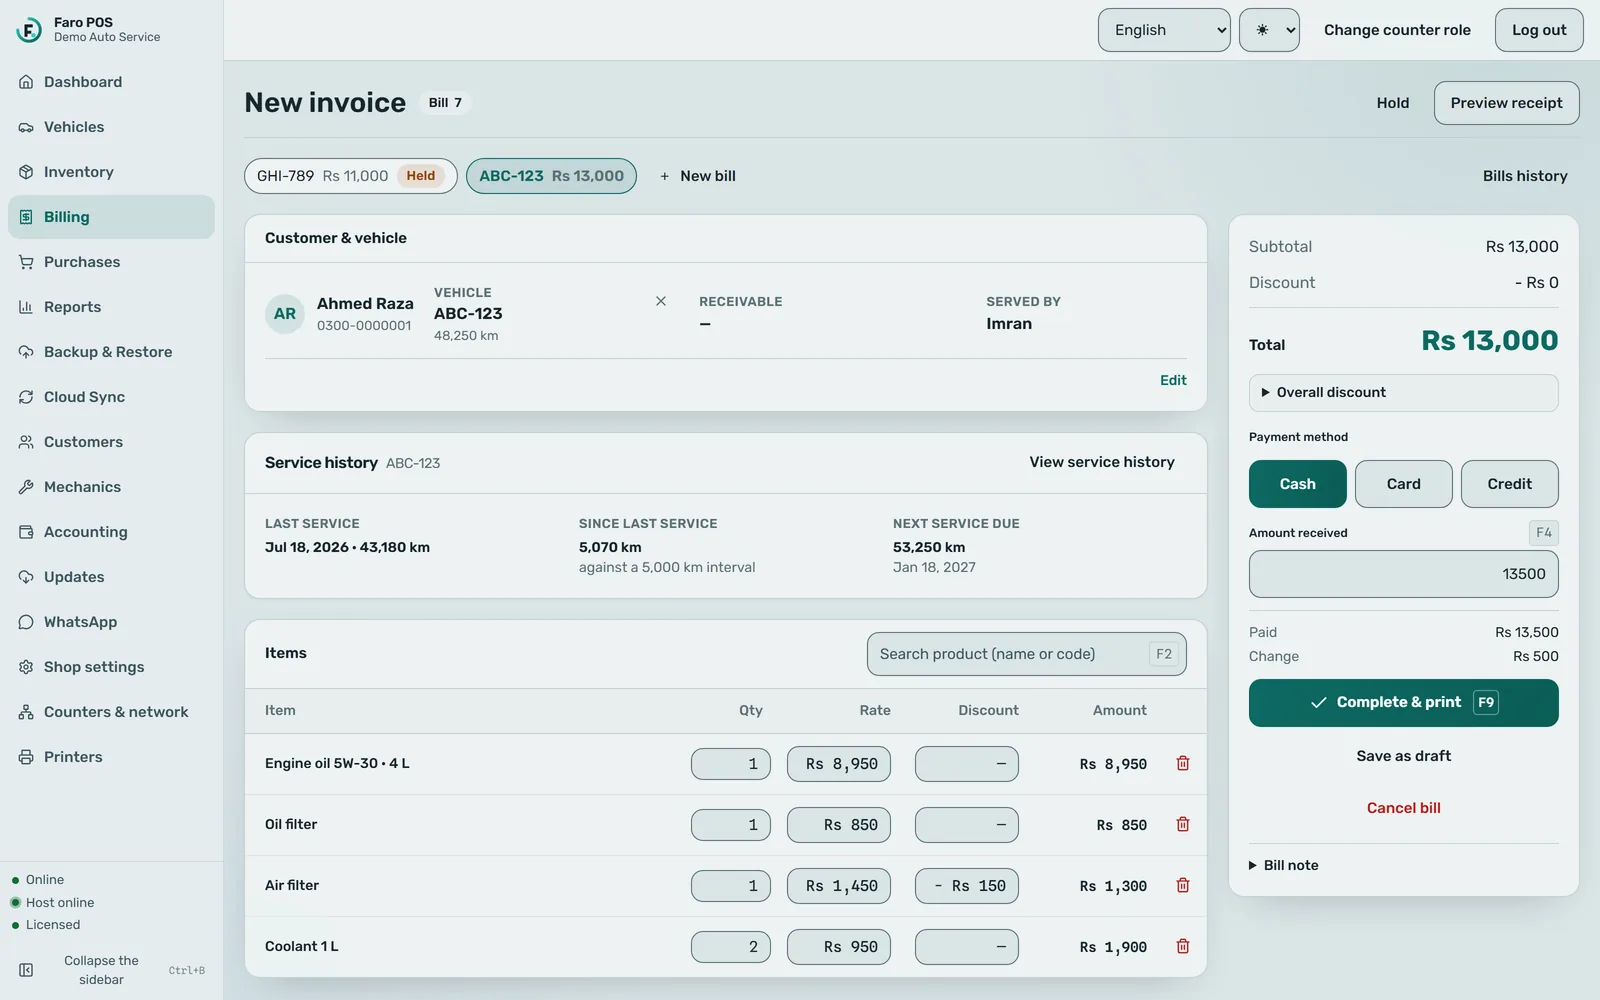Image resolution: width=1600 pixels, height=1000 pixels.
Task: Delete the Oil filter line item
Action: coord(1183,825)
